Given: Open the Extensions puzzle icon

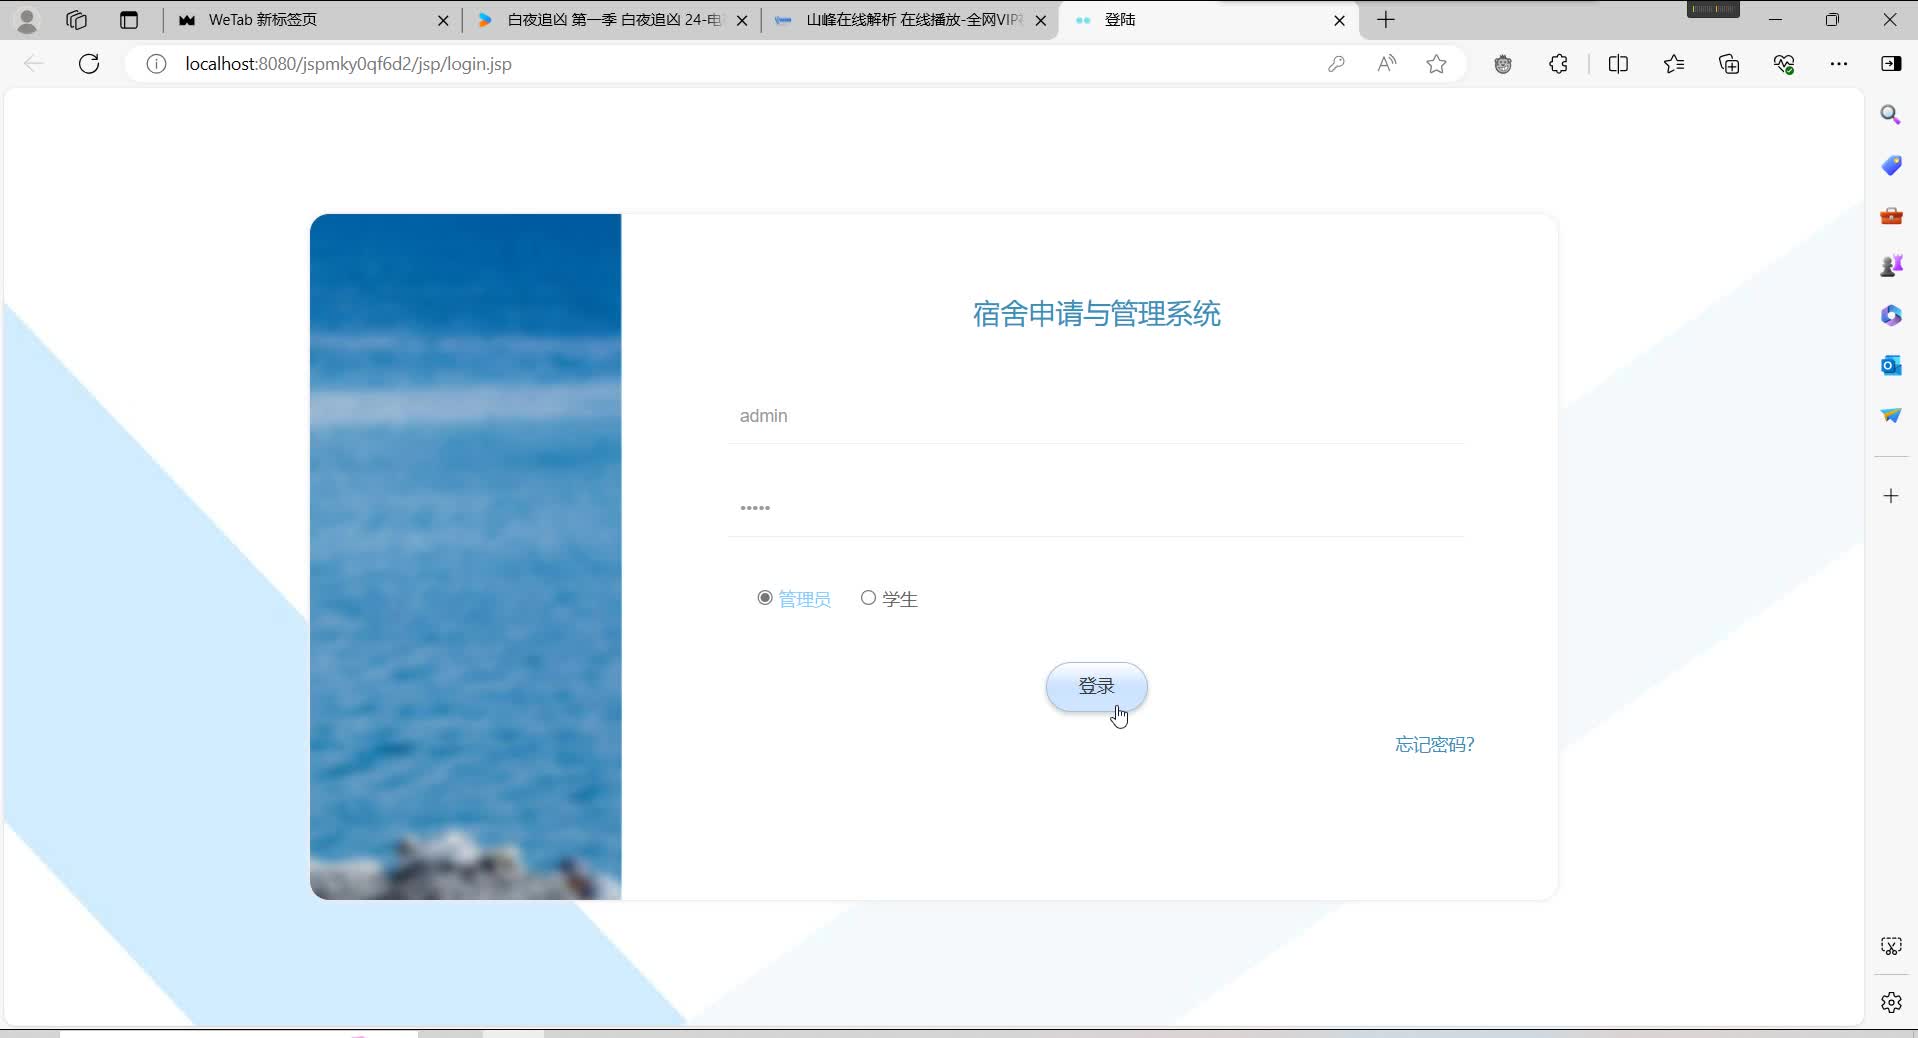Looking at the screenshot, I should pos(1558,64).
